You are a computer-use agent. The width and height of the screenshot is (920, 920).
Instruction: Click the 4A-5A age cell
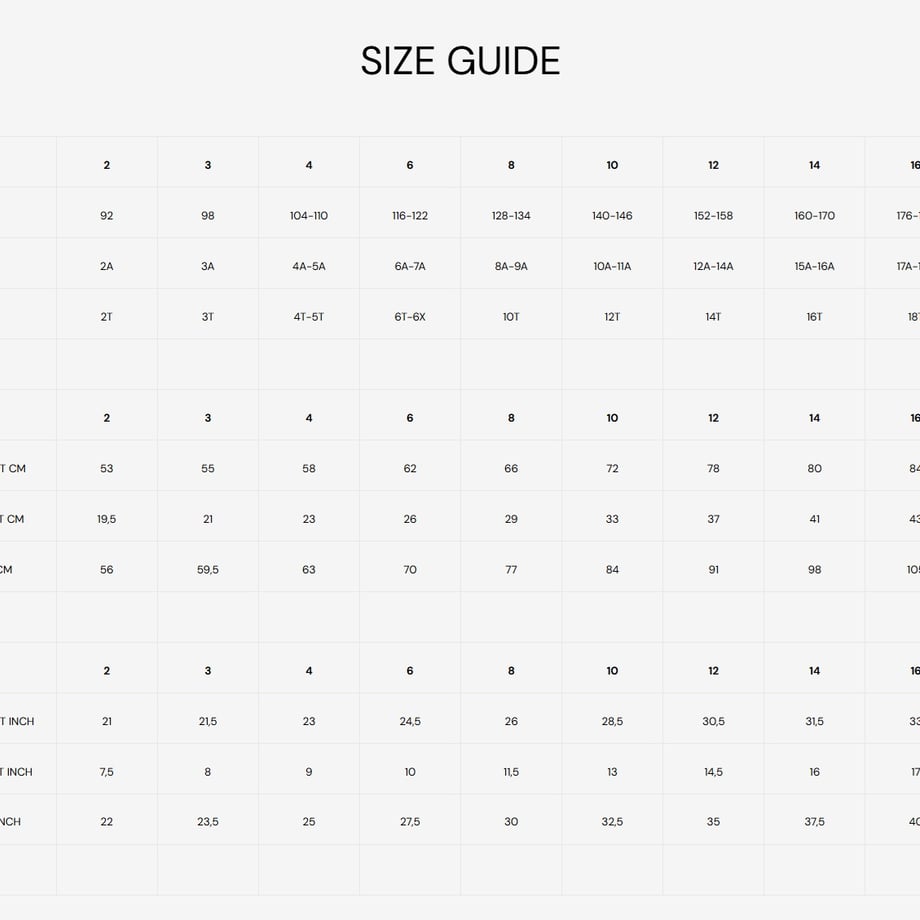[309, 266]
